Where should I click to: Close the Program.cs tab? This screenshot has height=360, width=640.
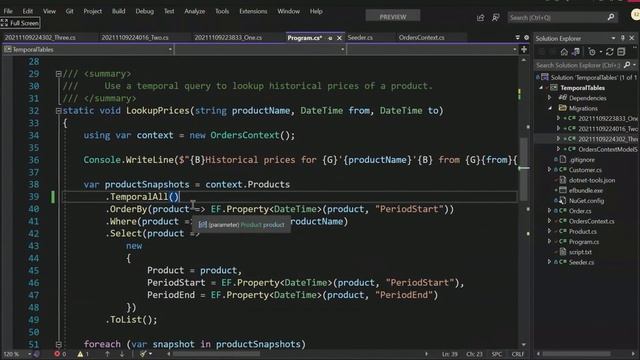click(x=339, y=38)
